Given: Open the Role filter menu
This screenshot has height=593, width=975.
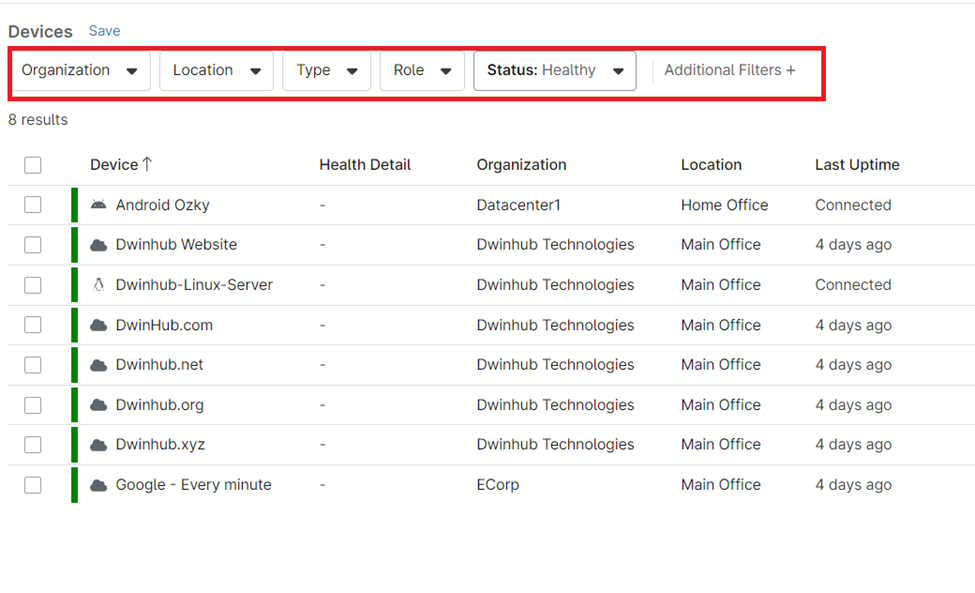Looking at the screenshot, I should click(x=422, y=70).
